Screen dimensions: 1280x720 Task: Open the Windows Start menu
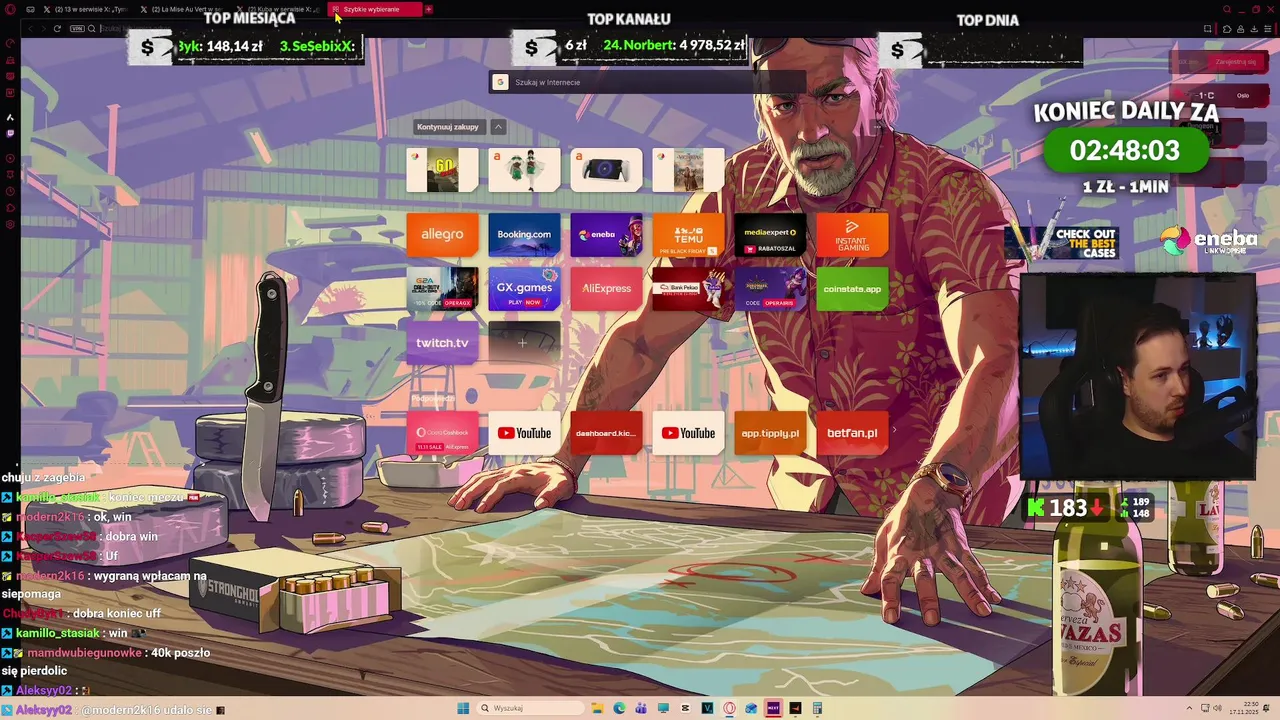point(463,708)
